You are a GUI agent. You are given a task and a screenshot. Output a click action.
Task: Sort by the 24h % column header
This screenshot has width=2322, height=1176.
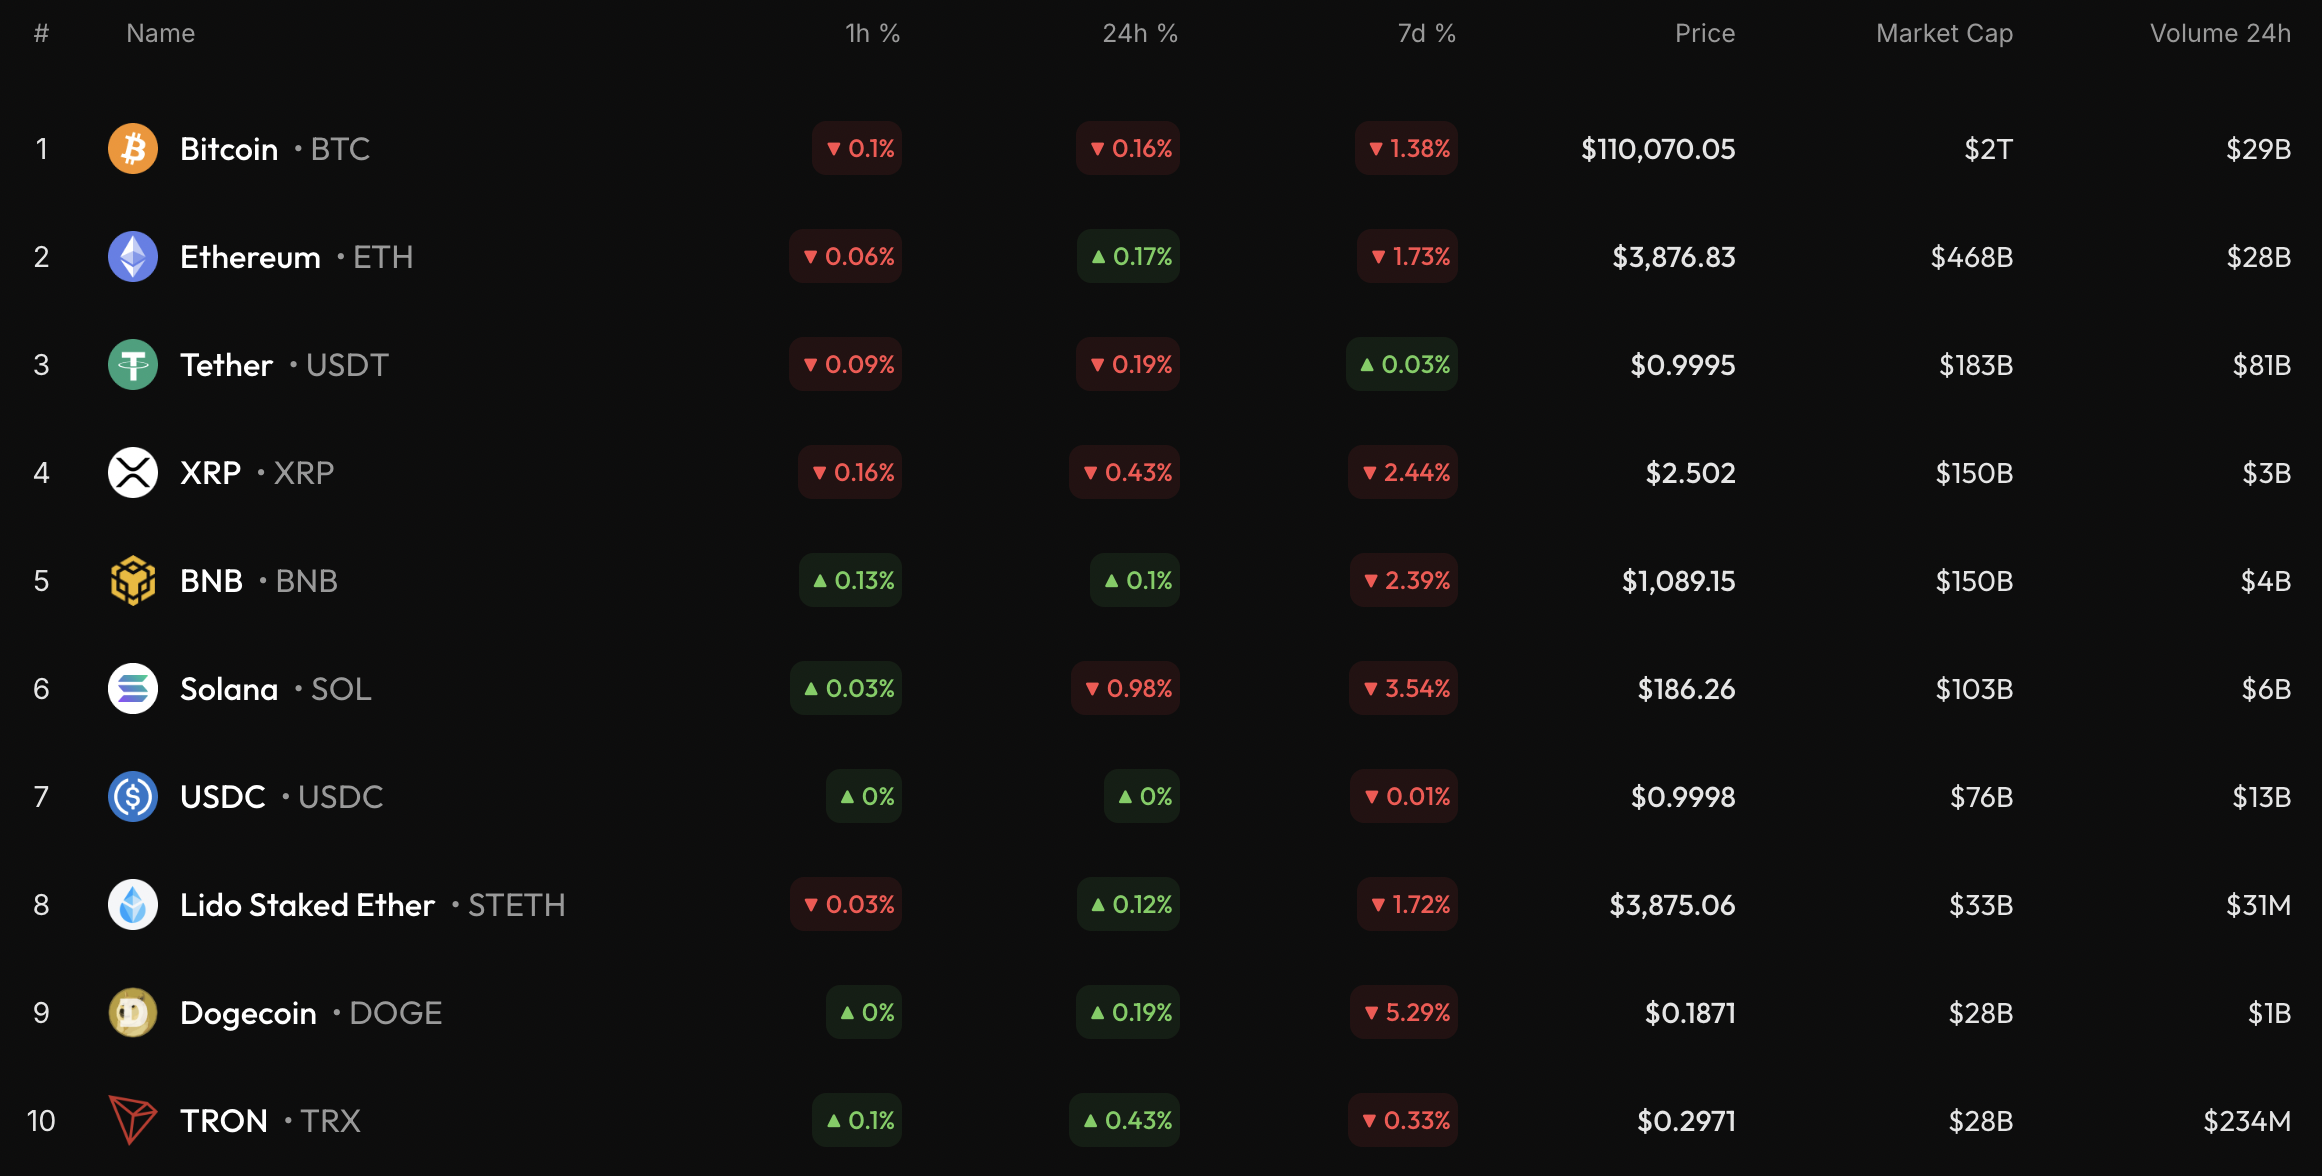(1139, 34)
